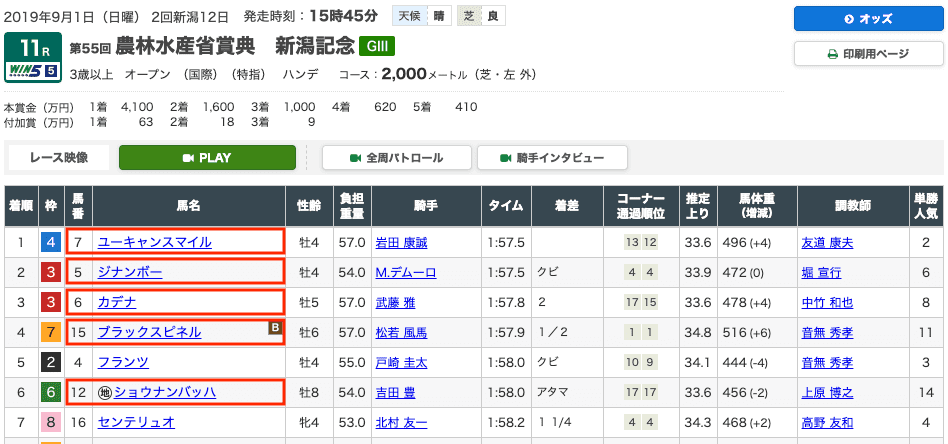Click the 天候 晴 weather indicator
Image resolution: width=948 pixels, height=444 pixels.
[422, 16]
